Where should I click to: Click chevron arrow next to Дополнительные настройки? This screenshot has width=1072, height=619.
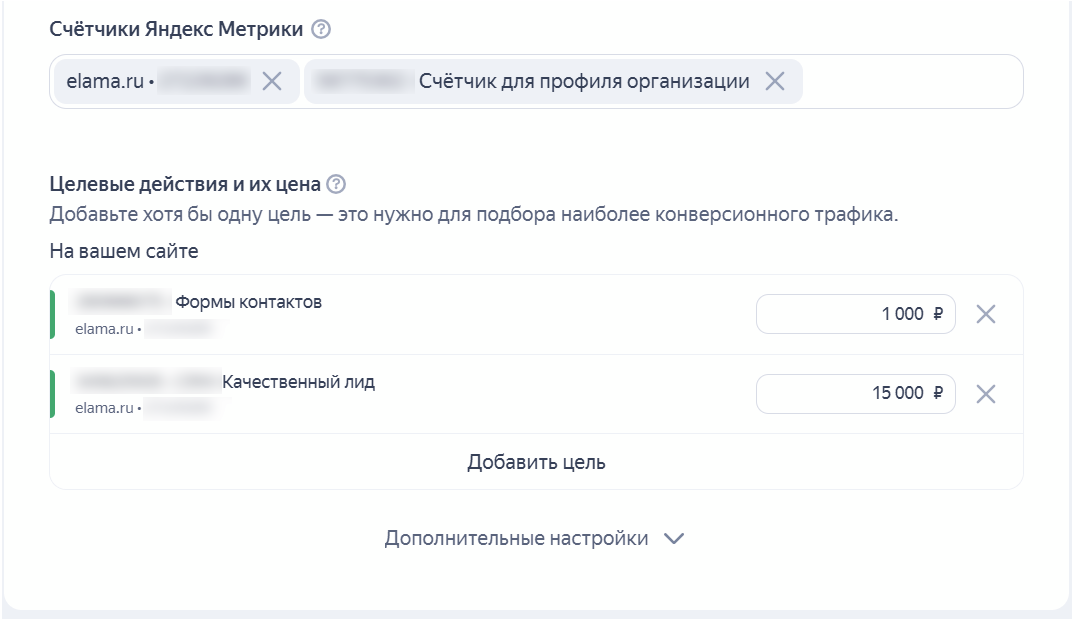pos(674,539)
